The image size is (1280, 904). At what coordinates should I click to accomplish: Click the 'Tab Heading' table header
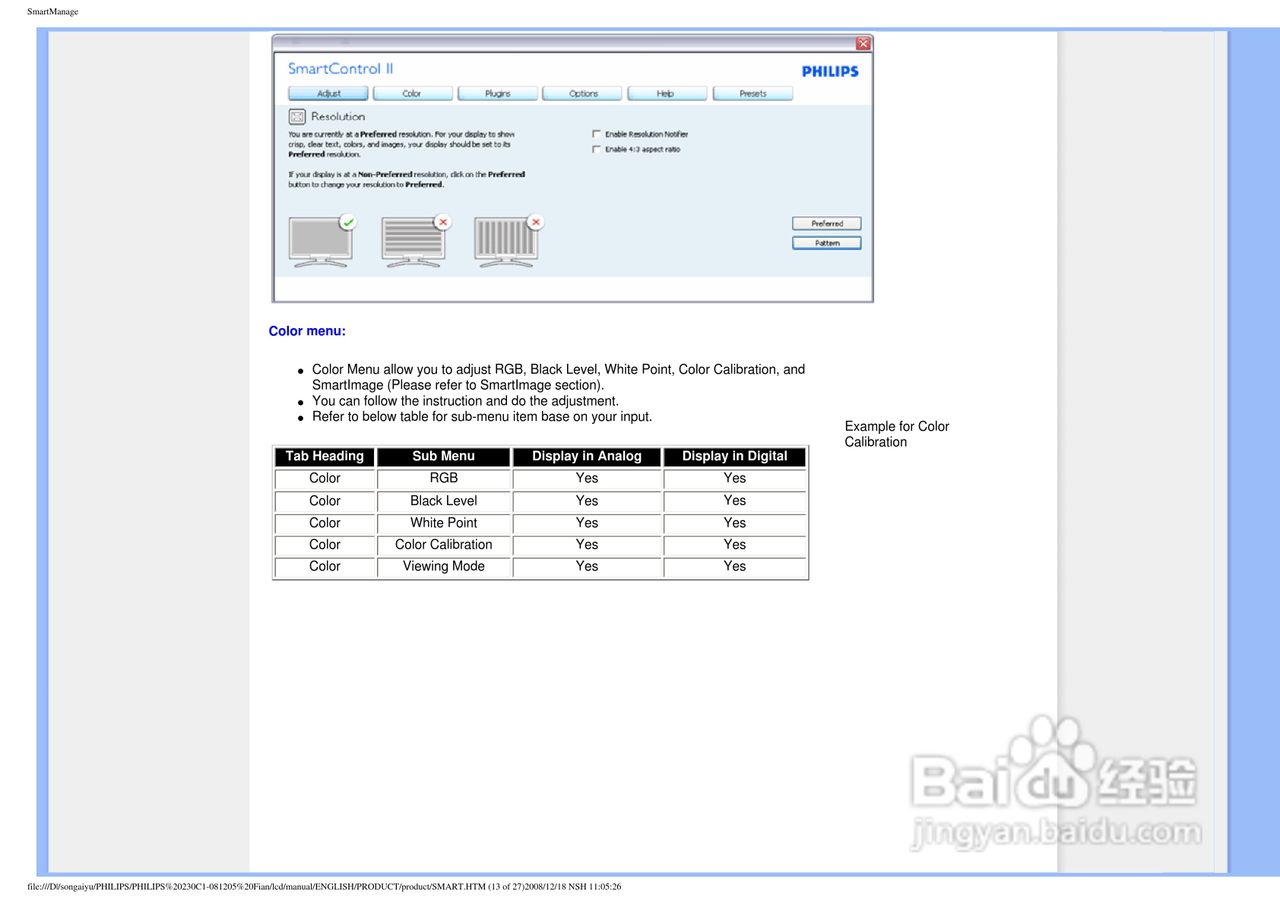click(325, 456)
